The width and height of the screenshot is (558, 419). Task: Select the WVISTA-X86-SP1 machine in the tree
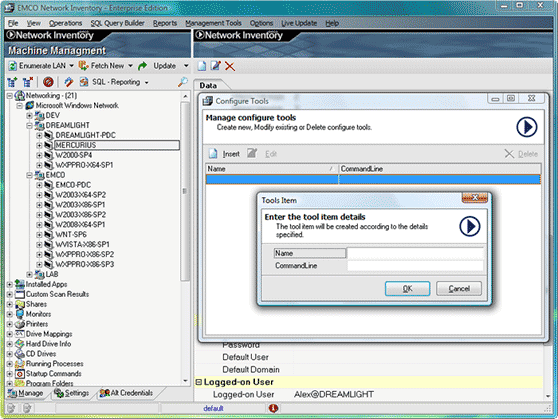[x=82, y=245]
